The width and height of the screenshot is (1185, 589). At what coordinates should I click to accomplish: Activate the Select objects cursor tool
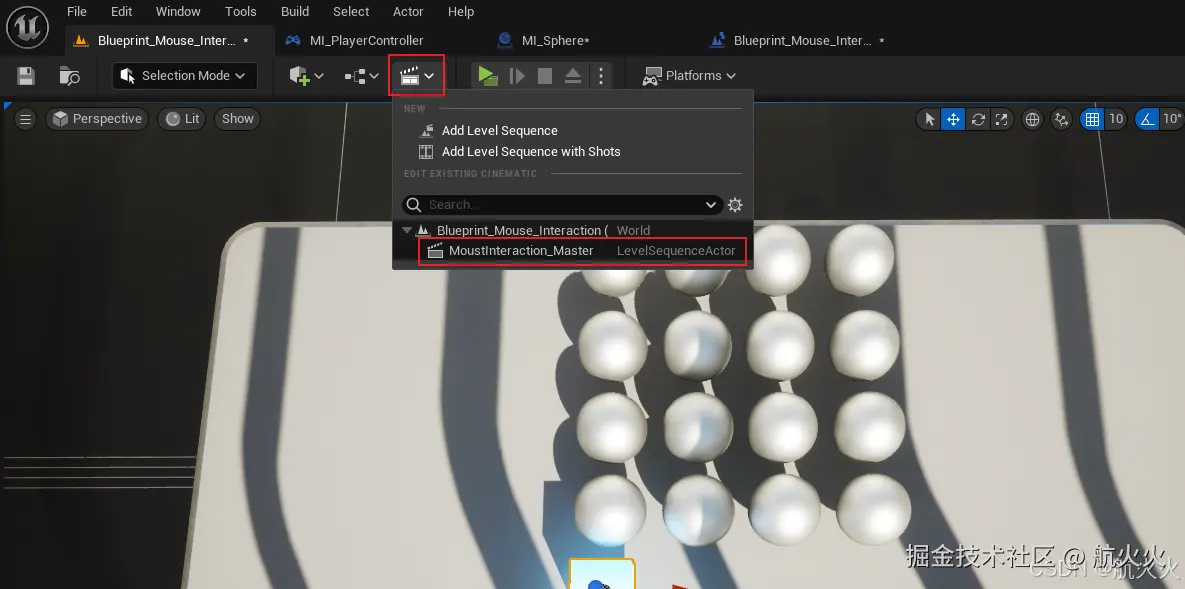[929, 119]
